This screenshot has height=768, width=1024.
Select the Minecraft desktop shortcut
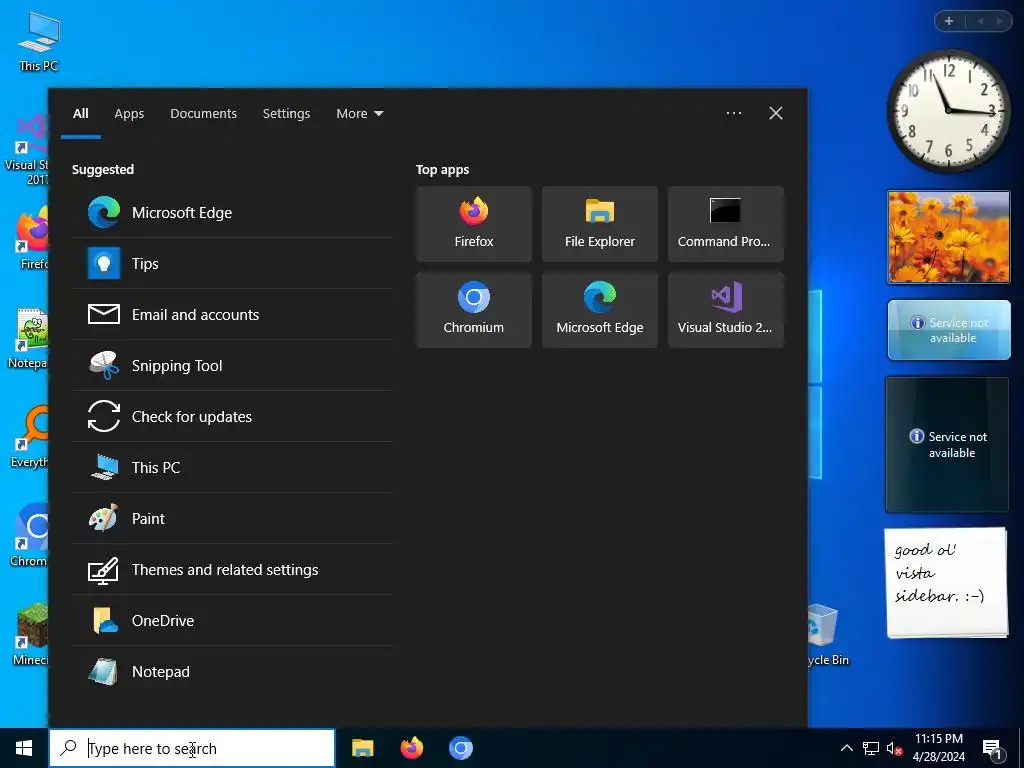point(31,633)
